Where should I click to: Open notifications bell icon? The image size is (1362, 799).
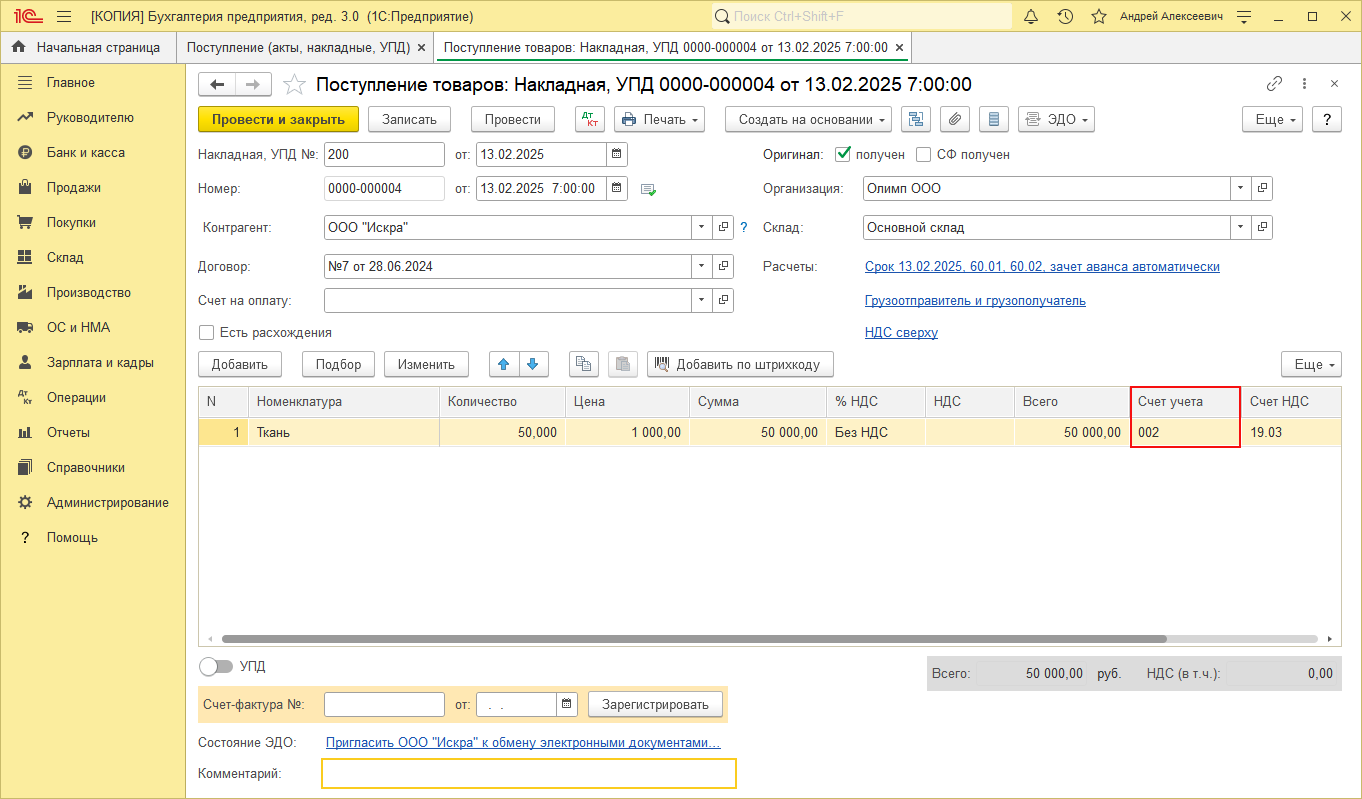point(1031,16)
